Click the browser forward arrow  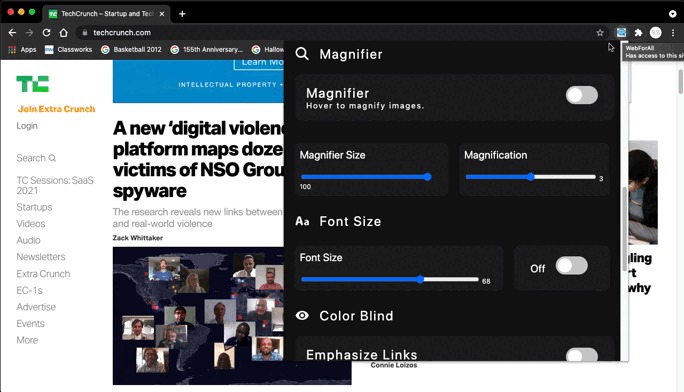coord(29,33)
